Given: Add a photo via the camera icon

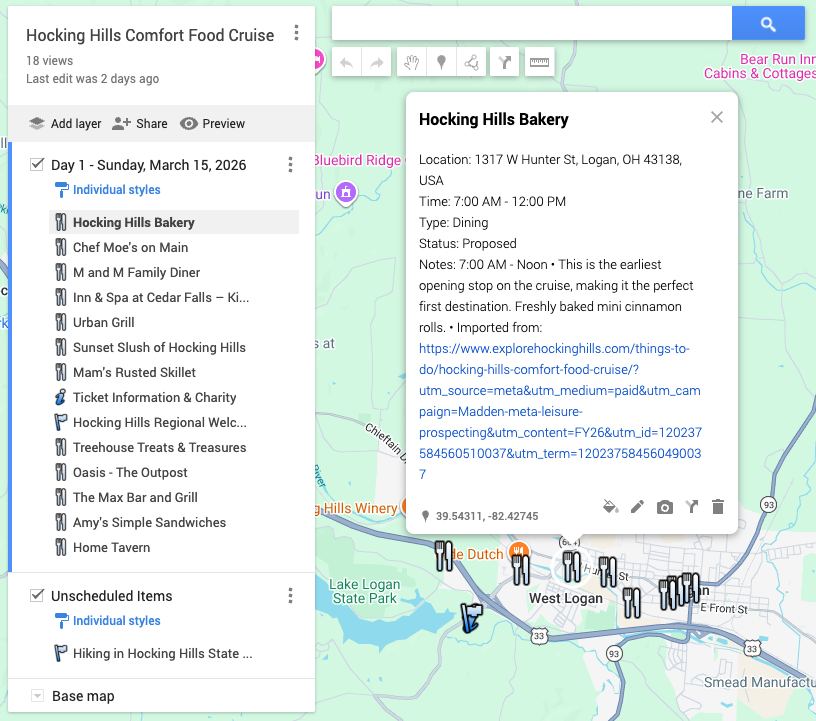Looking at the screenshot, I should point(664,507).
